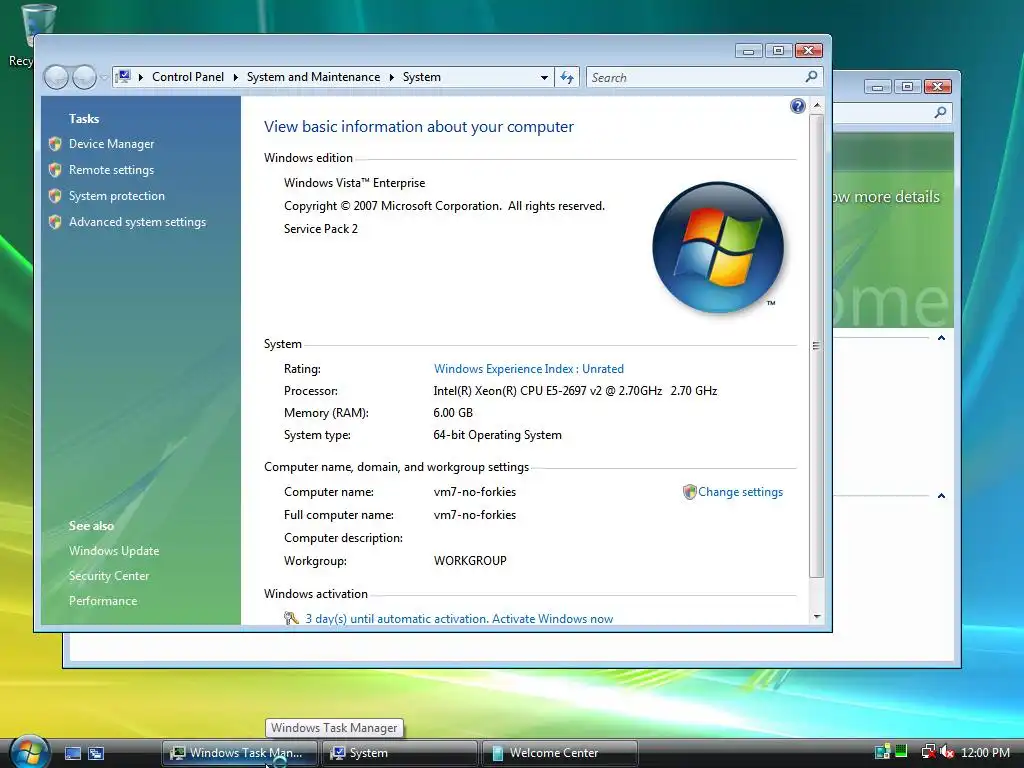Screen dimensions: 1024x768
Task: Open the Start menu orb
Action: [x=29, y=752]
